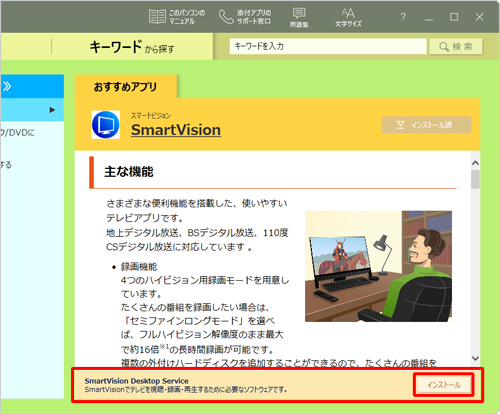Click インストール for SmartVision Desktop Service

443,385
